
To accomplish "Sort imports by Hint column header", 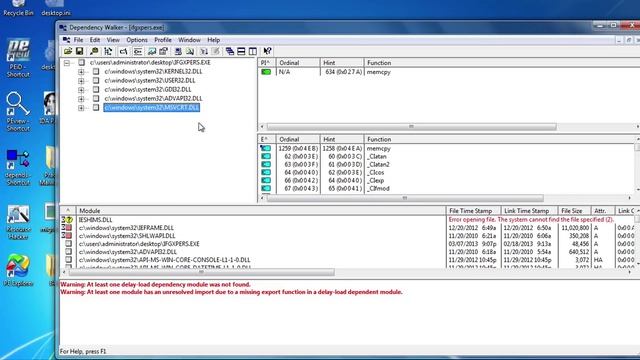I will [x=342, y=63].
